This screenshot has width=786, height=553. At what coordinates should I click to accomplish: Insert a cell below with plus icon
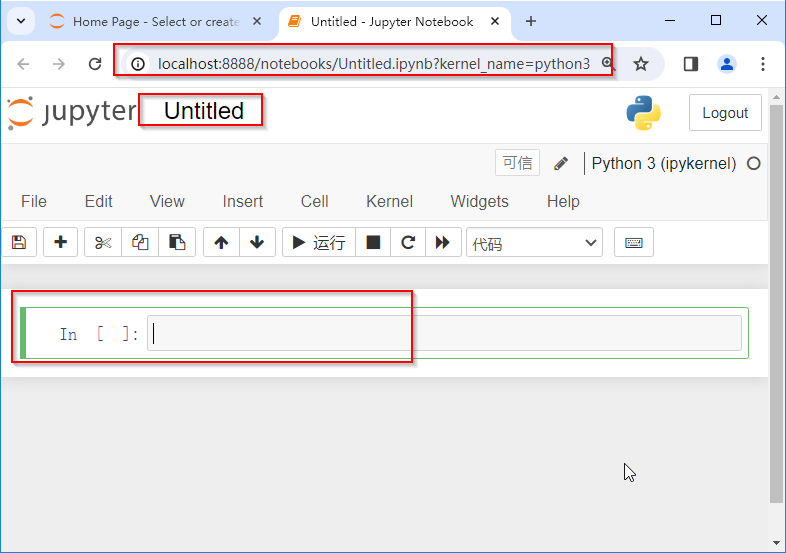tap(60, 242)
